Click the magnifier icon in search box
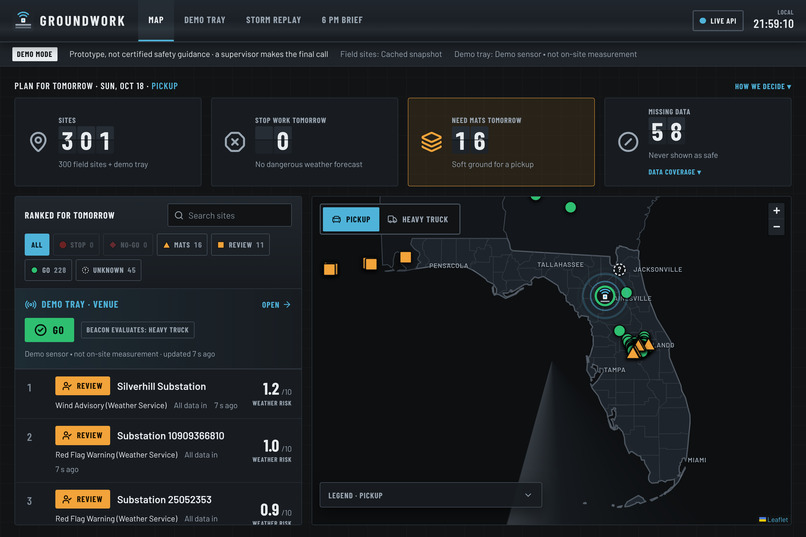This screenshot has height=537, width=806. click(x=179, y=215)
